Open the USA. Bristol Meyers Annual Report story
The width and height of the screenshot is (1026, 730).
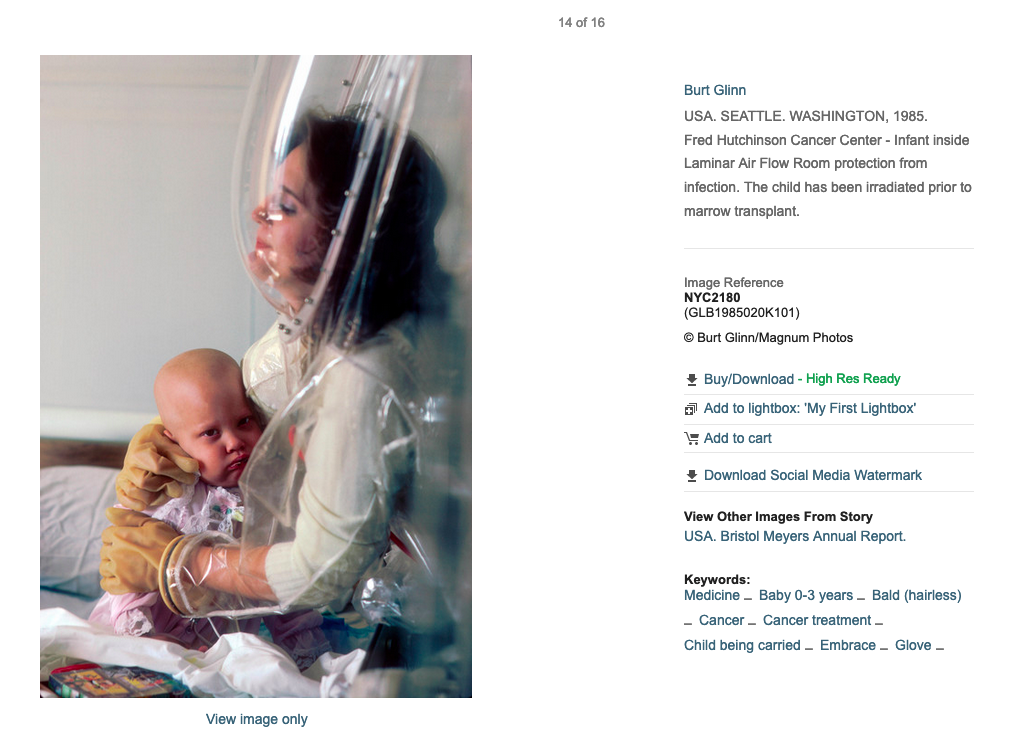pos(794,536)
